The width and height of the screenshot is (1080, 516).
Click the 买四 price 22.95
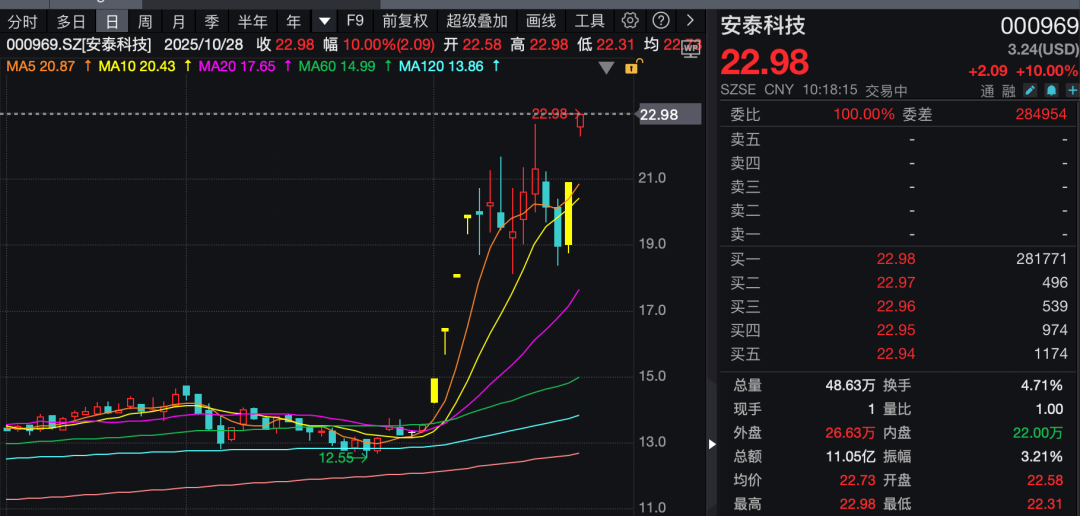[895, 331]
